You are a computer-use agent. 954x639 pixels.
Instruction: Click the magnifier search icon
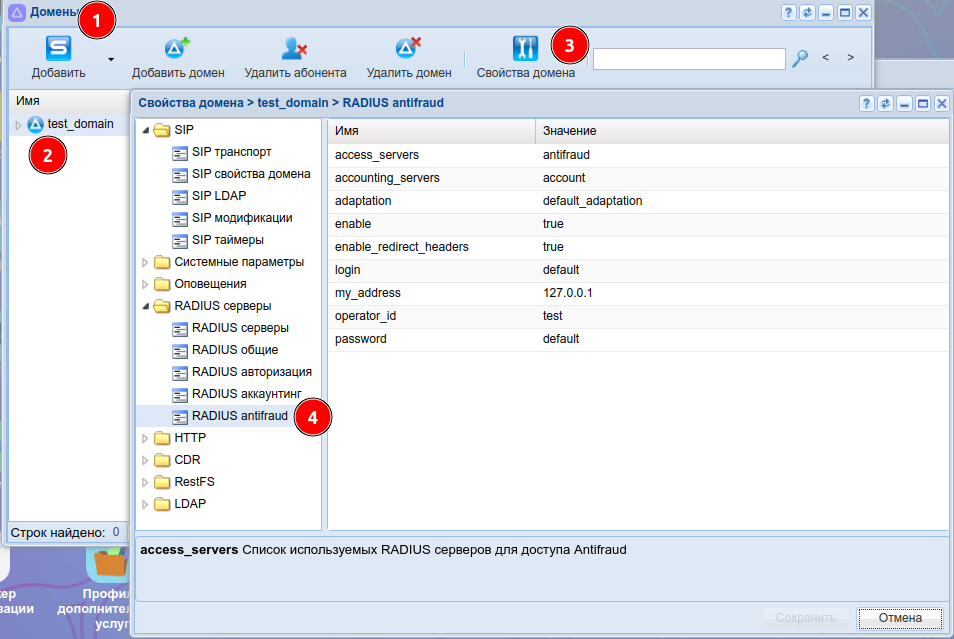799,59
